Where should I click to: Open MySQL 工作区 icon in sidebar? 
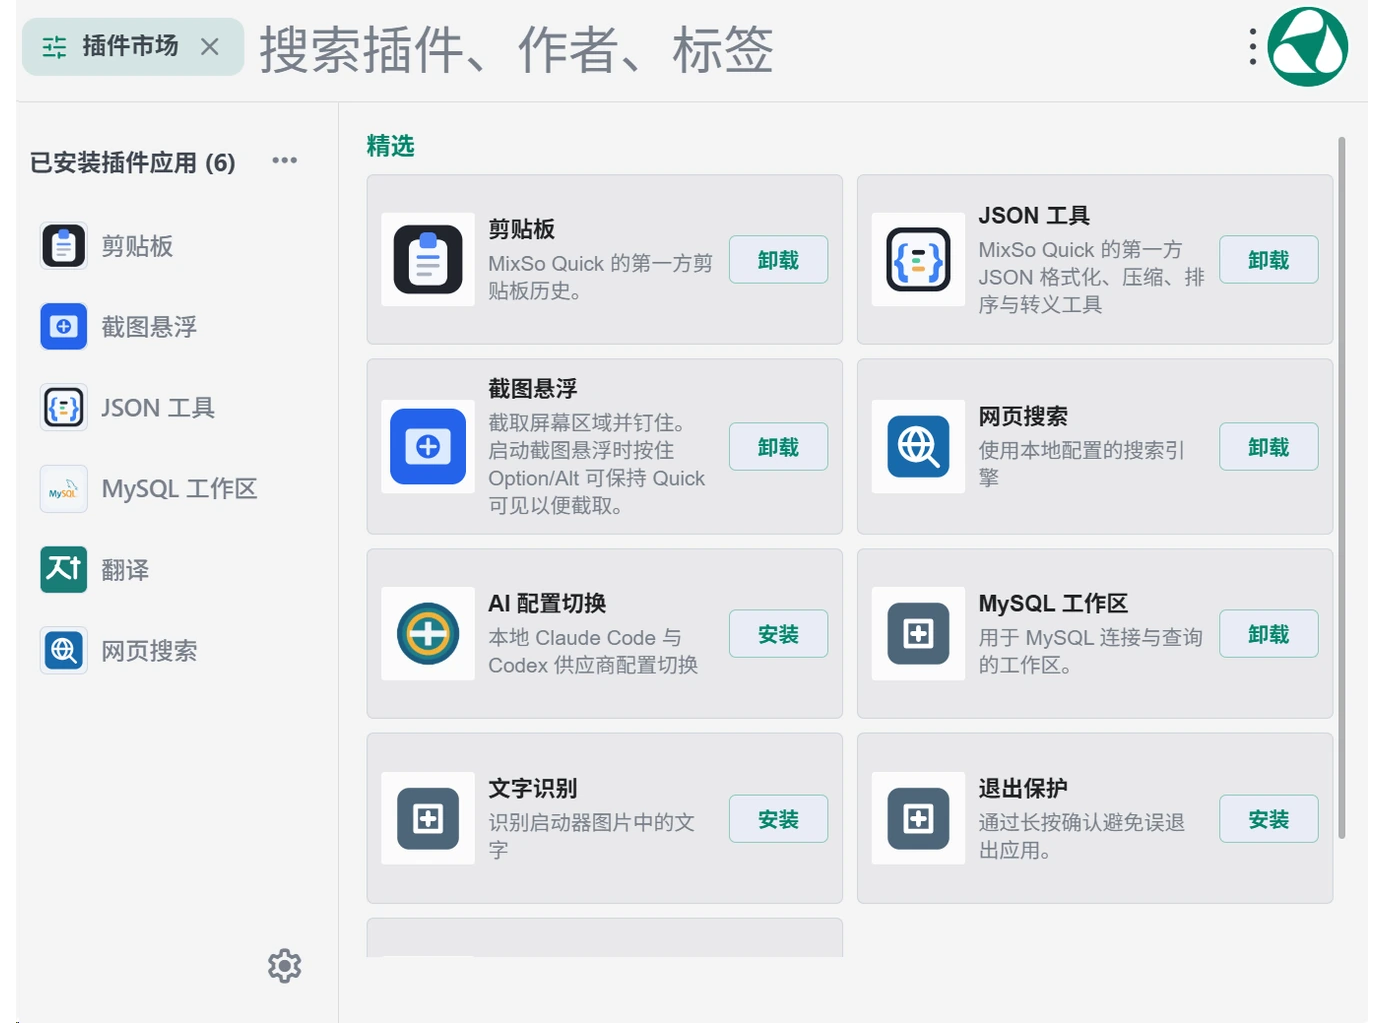coord(64,489)
